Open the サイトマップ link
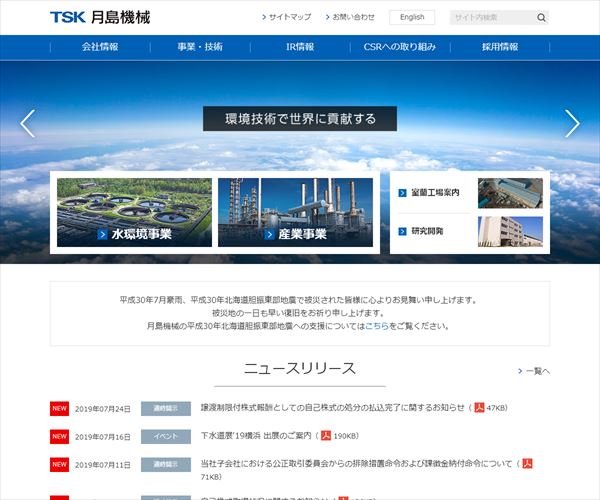The height and width of the screenshot is (500, 600). click(x=290, y=17)
